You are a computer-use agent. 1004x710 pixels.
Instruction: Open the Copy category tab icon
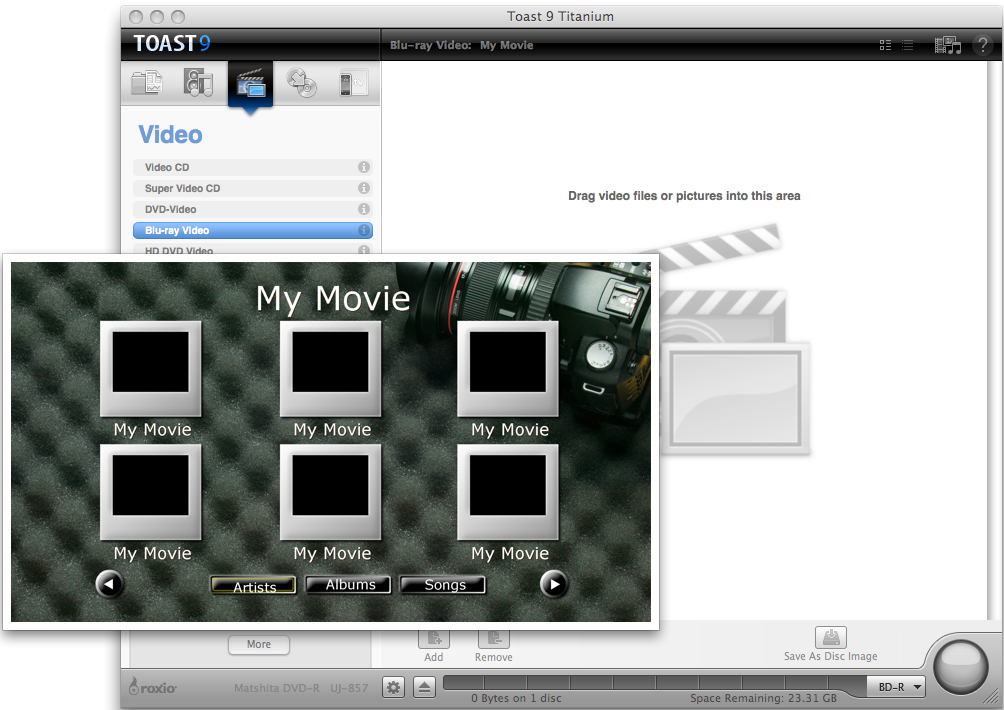point(302,83)
